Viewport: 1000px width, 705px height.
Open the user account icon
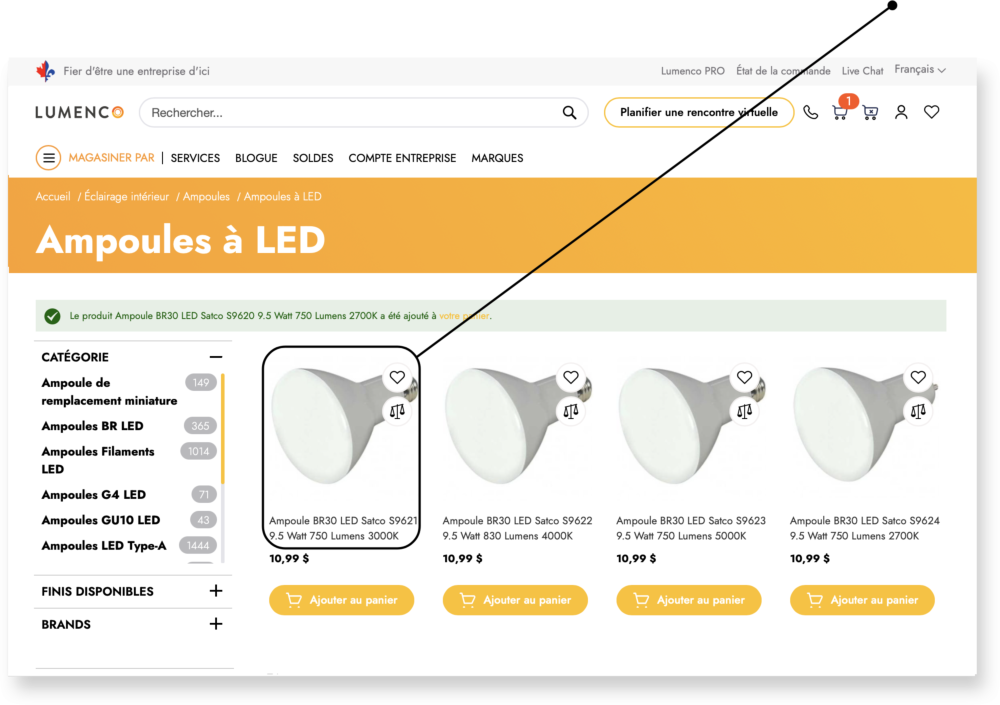[901, 113]
